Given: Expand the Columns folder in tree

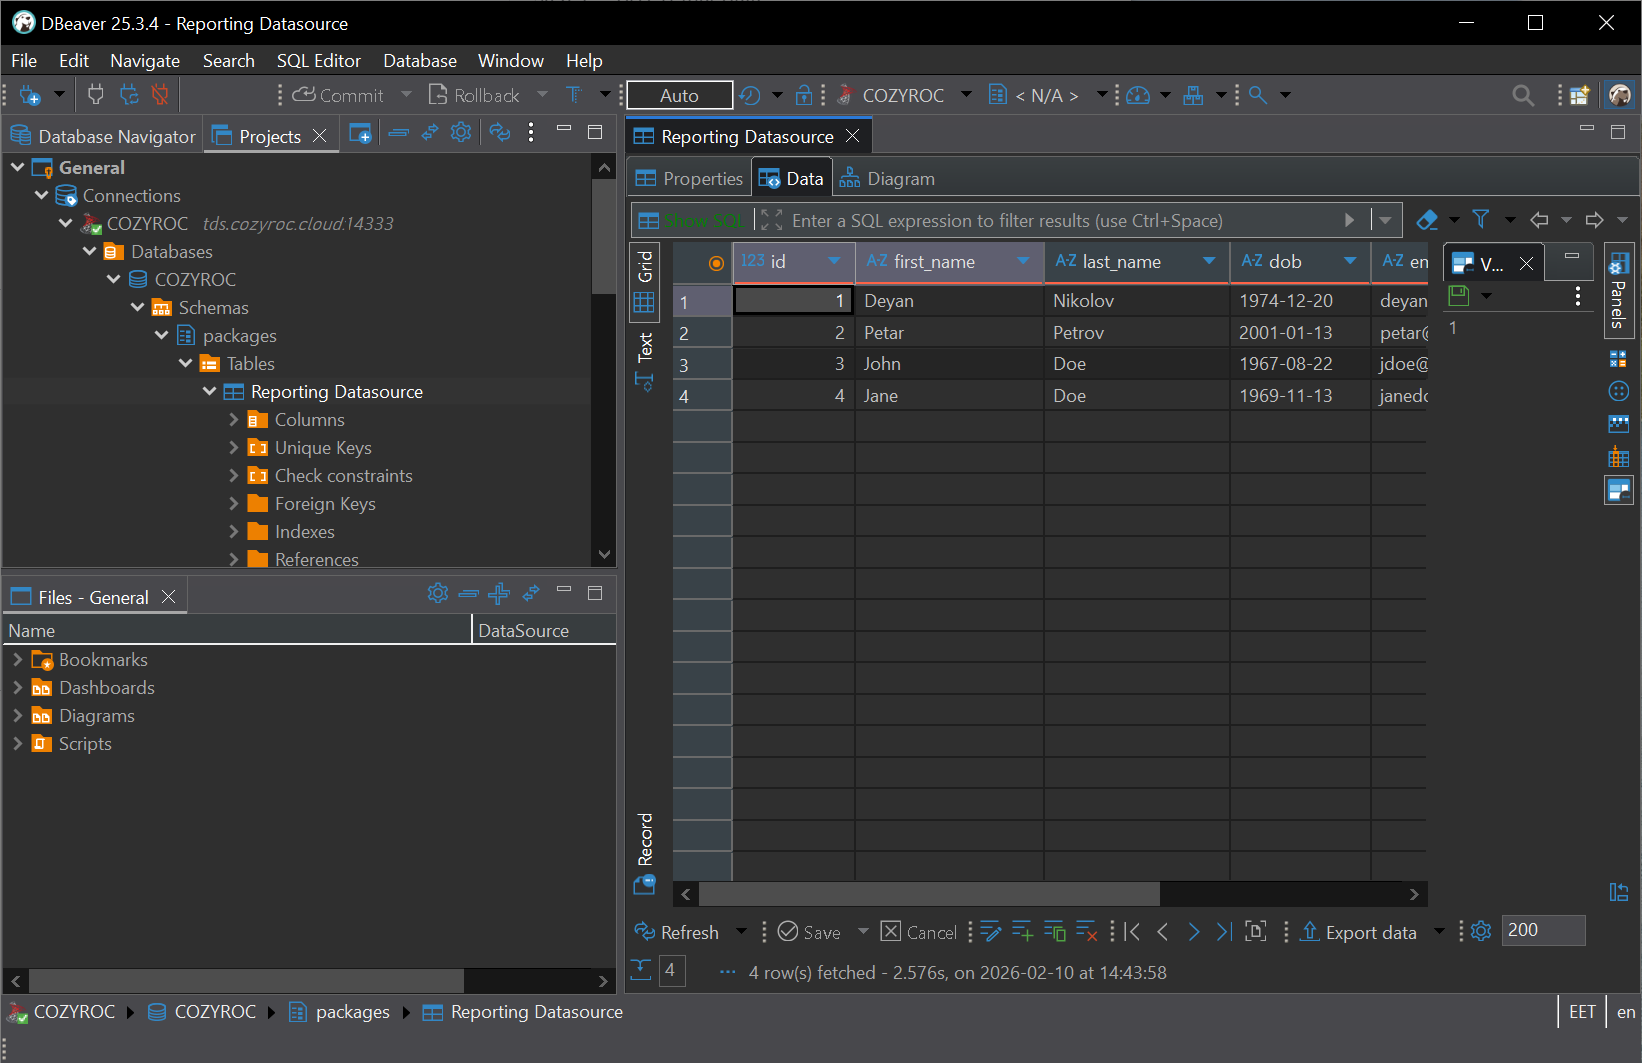Looking at the screenshot, I should coord(234,420).
